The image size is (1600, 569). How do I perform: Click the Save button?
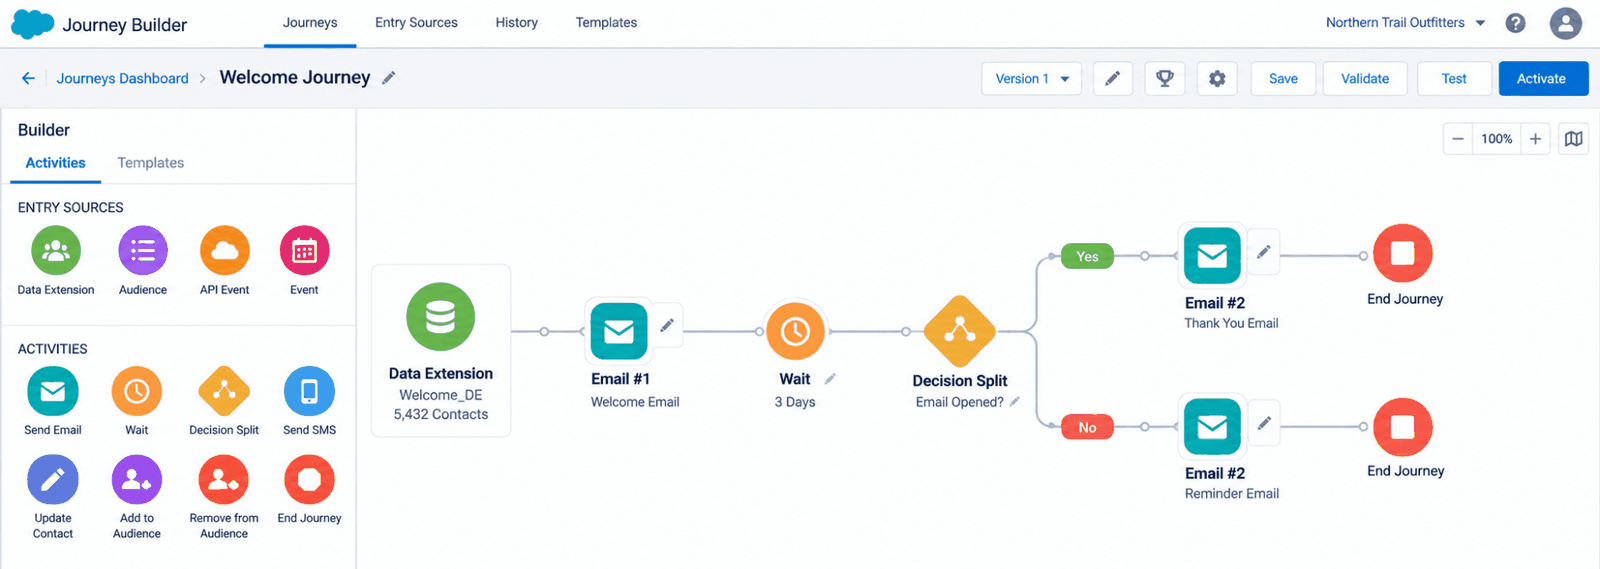pos(1283,79)
